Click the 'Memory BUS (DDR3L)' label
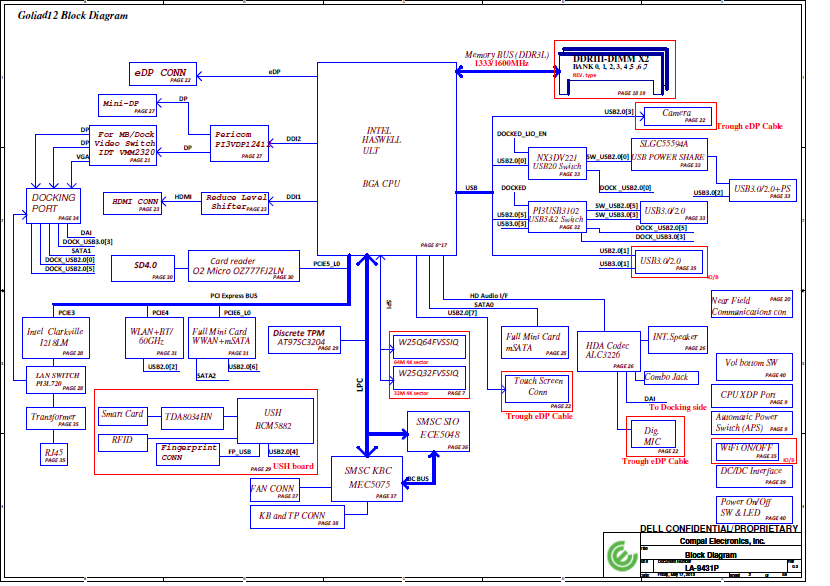Image resolution: width=830 pixels, height=586 pixels. [x=507, y=55]
